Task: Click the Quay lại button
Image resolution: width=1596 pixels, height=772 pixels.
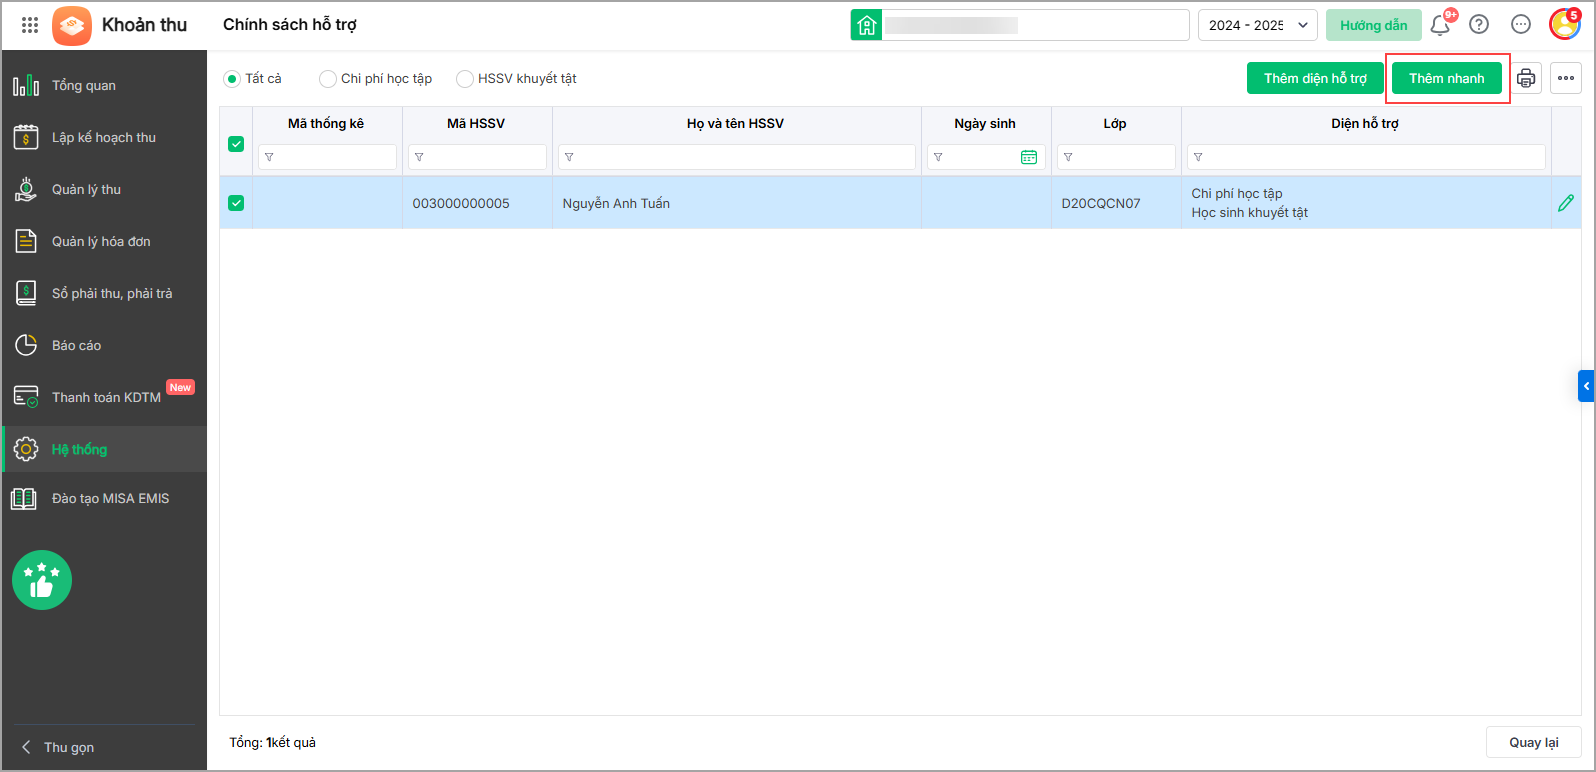Action: pyautogui.click(x=1534, y=742)
